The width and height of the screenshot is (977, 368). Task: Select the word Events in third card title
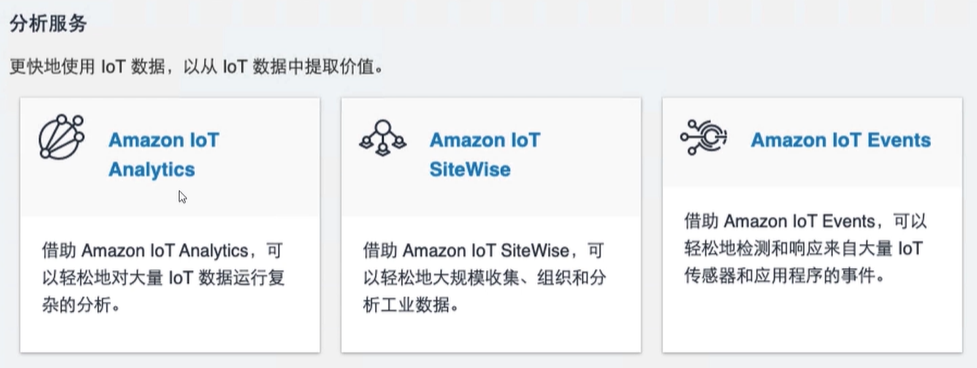tap(895, 140)
